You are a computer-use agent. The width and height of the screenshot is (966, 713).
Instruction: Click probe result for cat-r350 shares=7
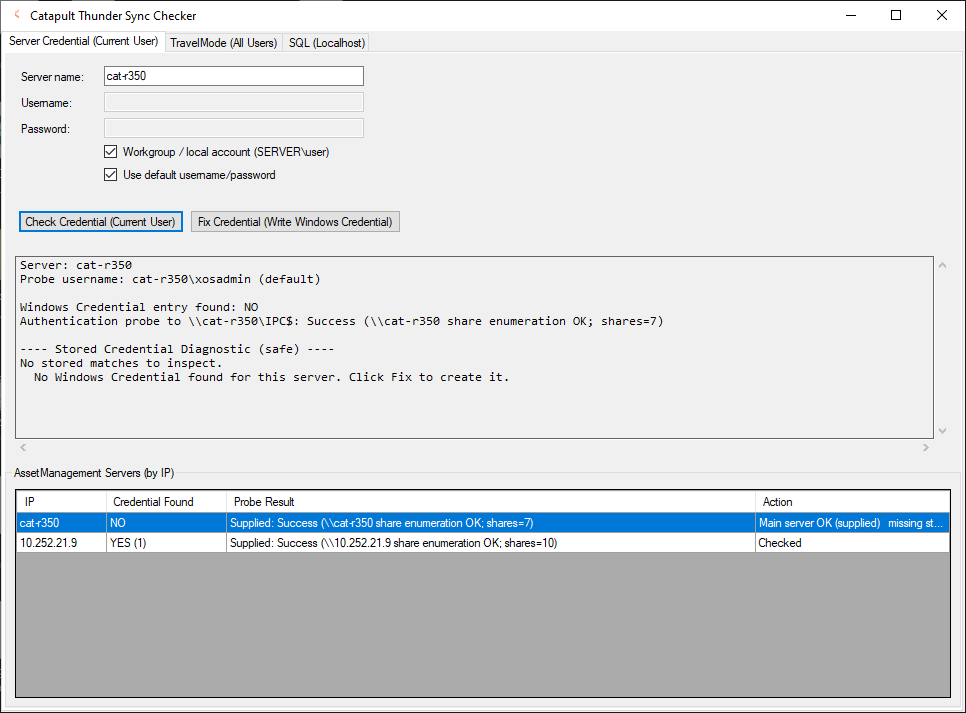(x=490, y=523)
